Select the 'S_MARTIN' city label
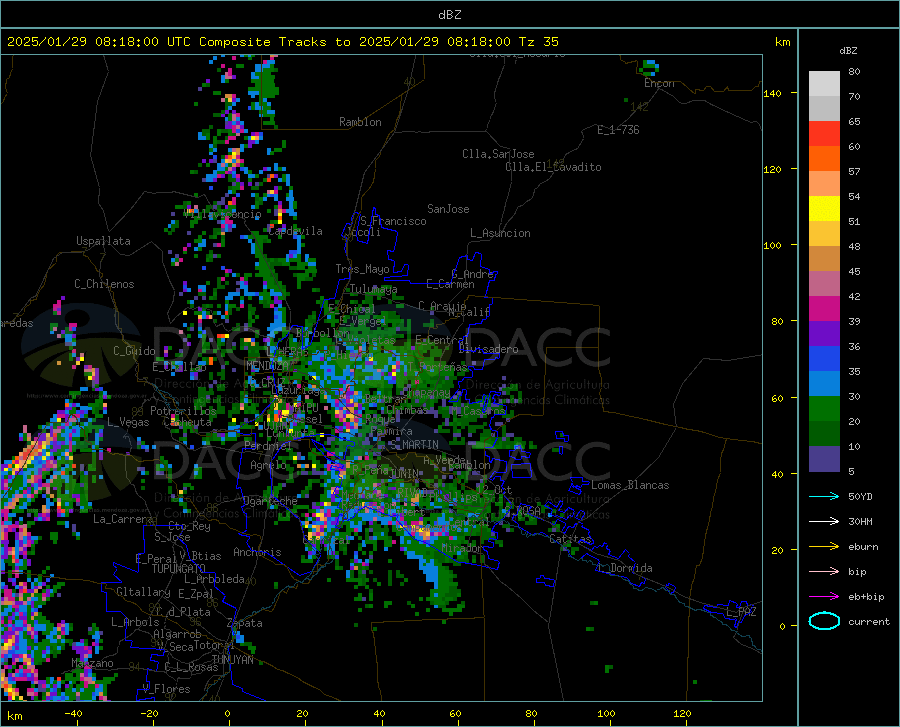The image size is (900, 727). [x=414, y=445]
